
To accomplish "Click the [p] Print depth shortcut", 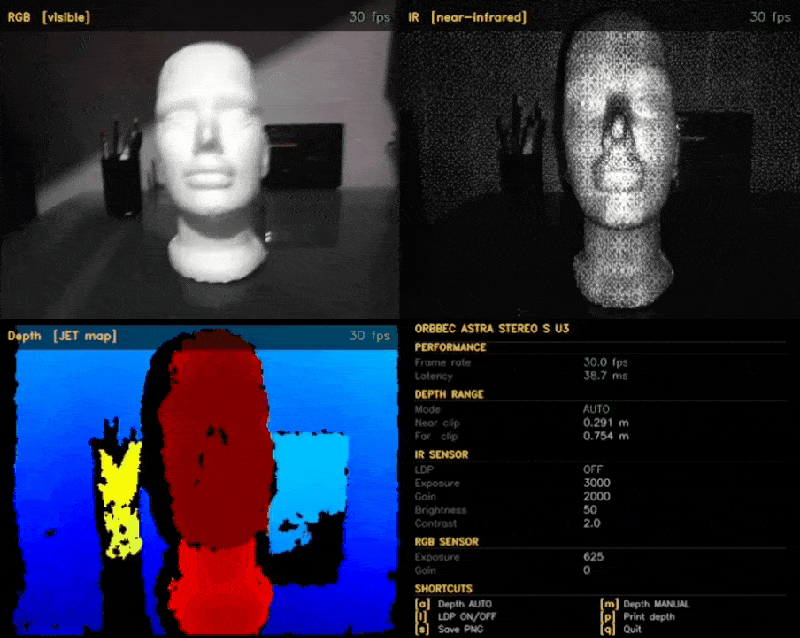I will [638, 617].
